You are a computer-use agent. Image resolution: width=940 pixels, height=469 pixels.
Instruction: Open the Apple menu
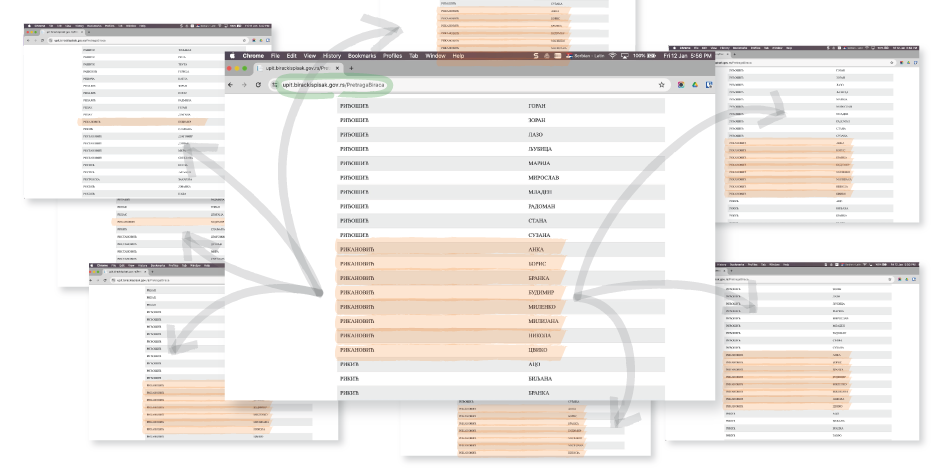pyautogui.click(x=233, y=56)
